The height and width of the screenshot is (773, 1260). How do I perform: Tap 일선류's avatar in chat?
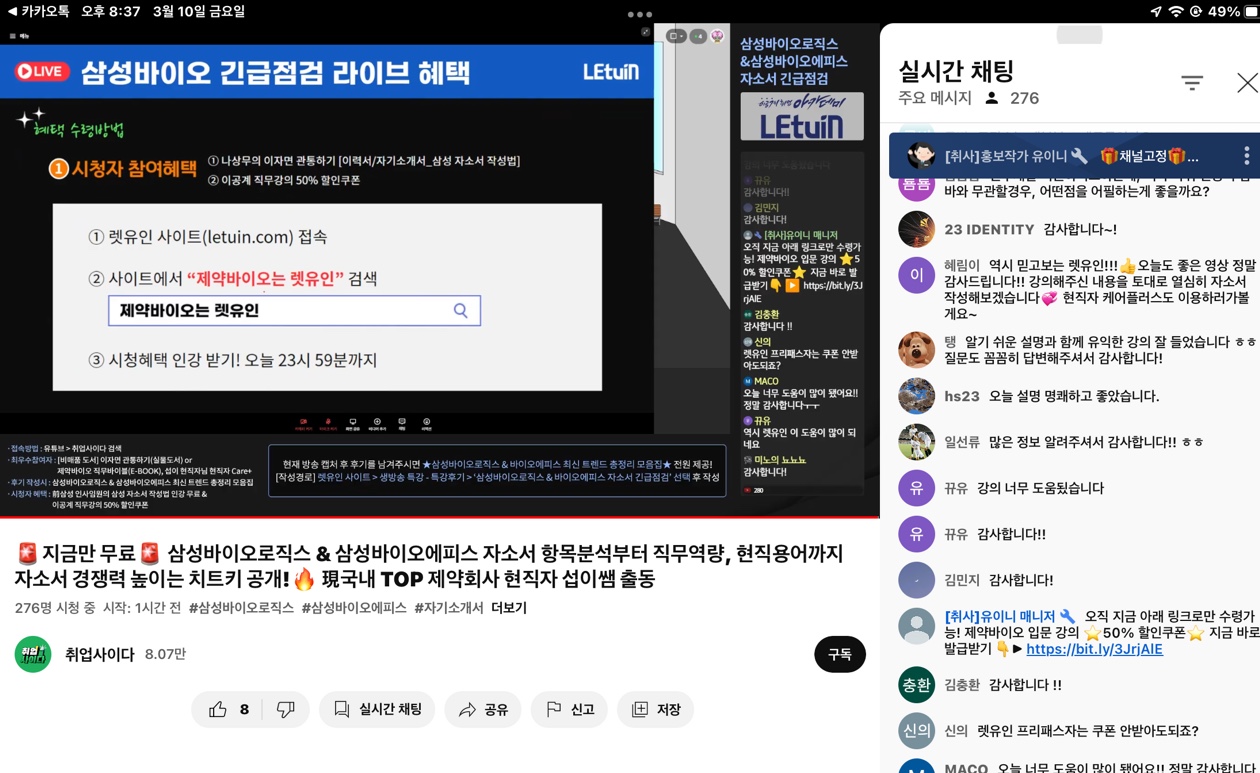916,442
